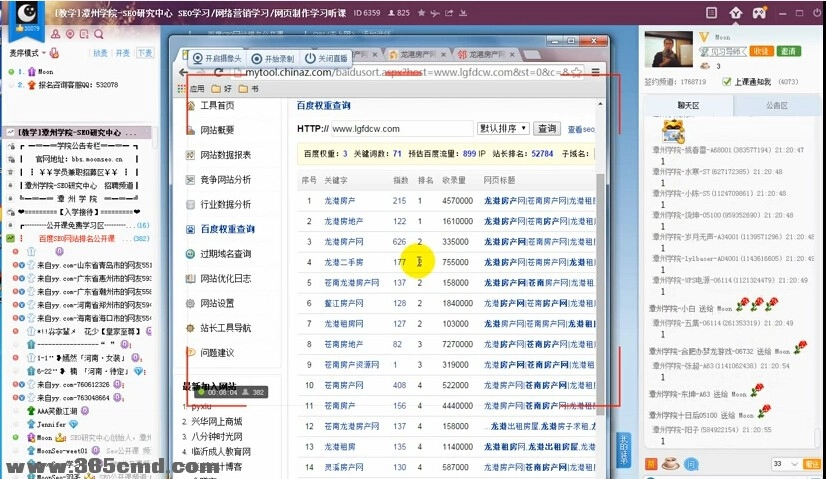Click the browser back arrow

pyautogui.click(x=183, y=72)
